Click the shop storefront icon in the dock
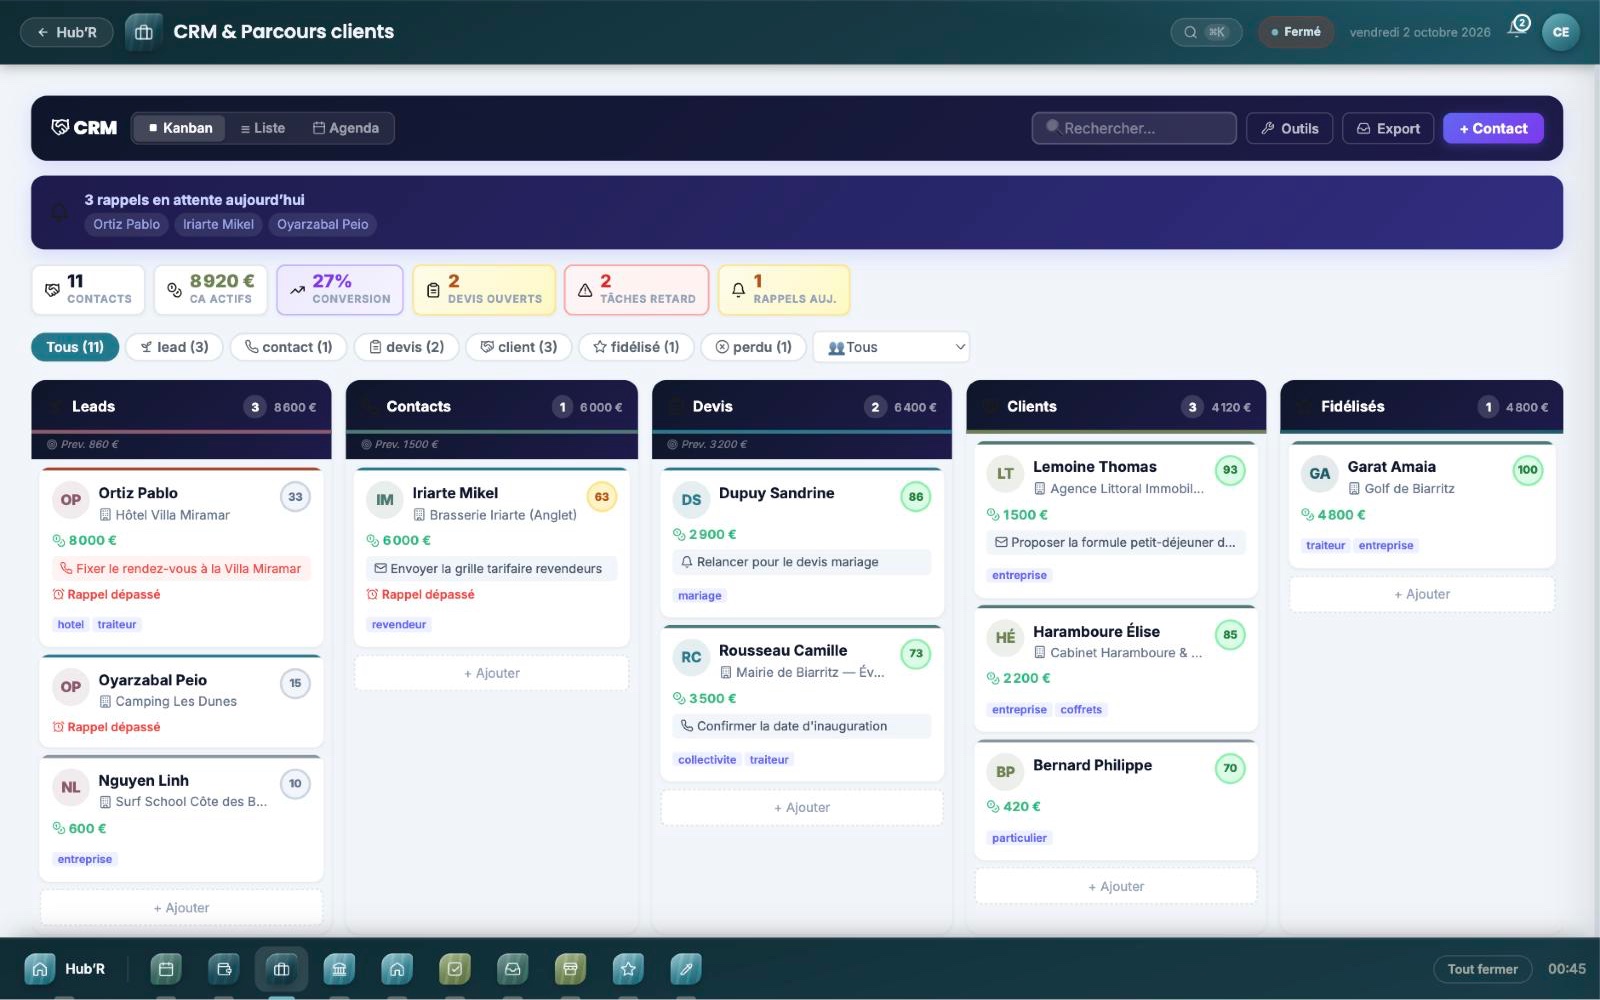Screen dimensions: 1600x1000 pyautogui.click(x=570, y=969)
